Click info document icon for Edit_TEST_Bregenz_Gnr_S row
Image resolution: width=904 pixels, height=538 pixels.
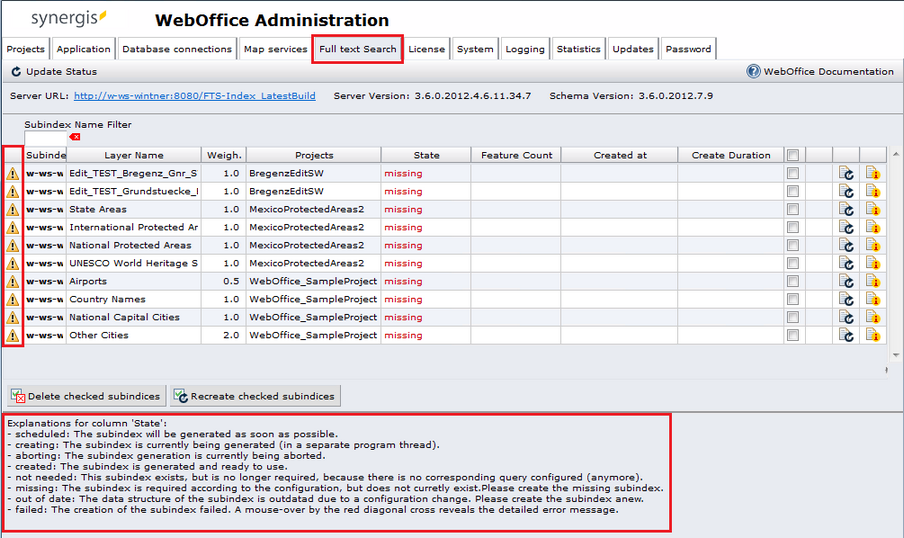point(872,173)
